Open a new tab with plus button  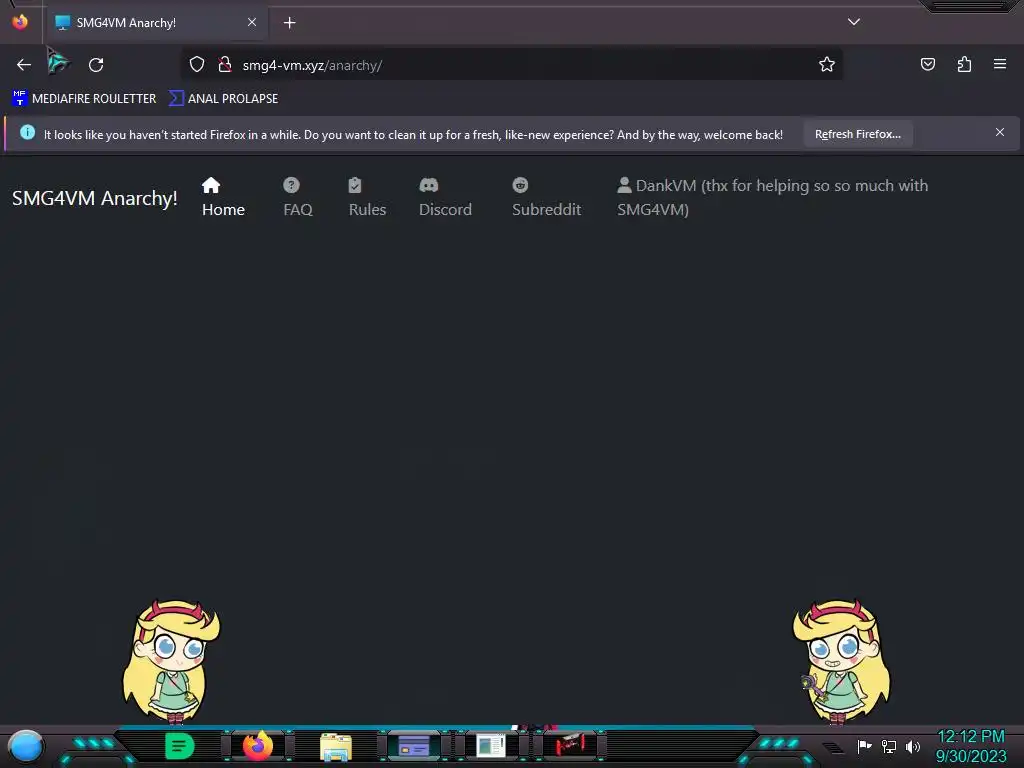click(x=289, y=23)
